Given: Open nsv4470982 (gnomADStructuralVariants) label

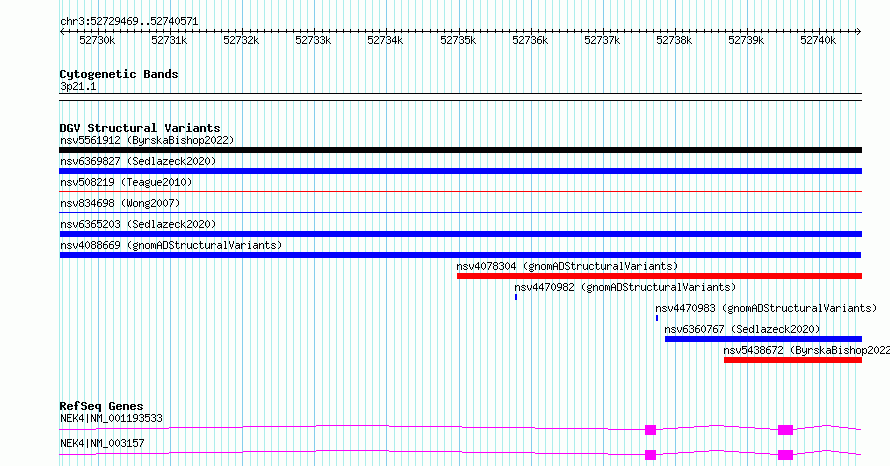Looking at the screenshot, I should (x=625, y=287).
